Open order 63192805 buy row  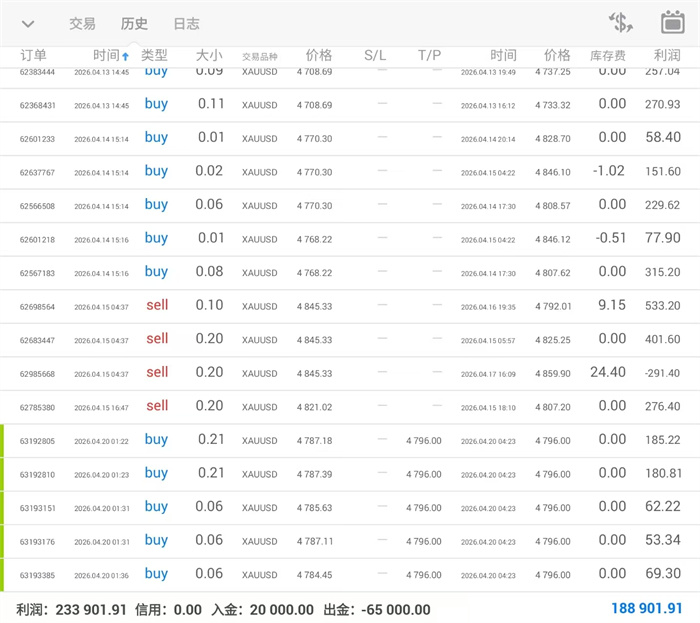(x=350, y=440)
